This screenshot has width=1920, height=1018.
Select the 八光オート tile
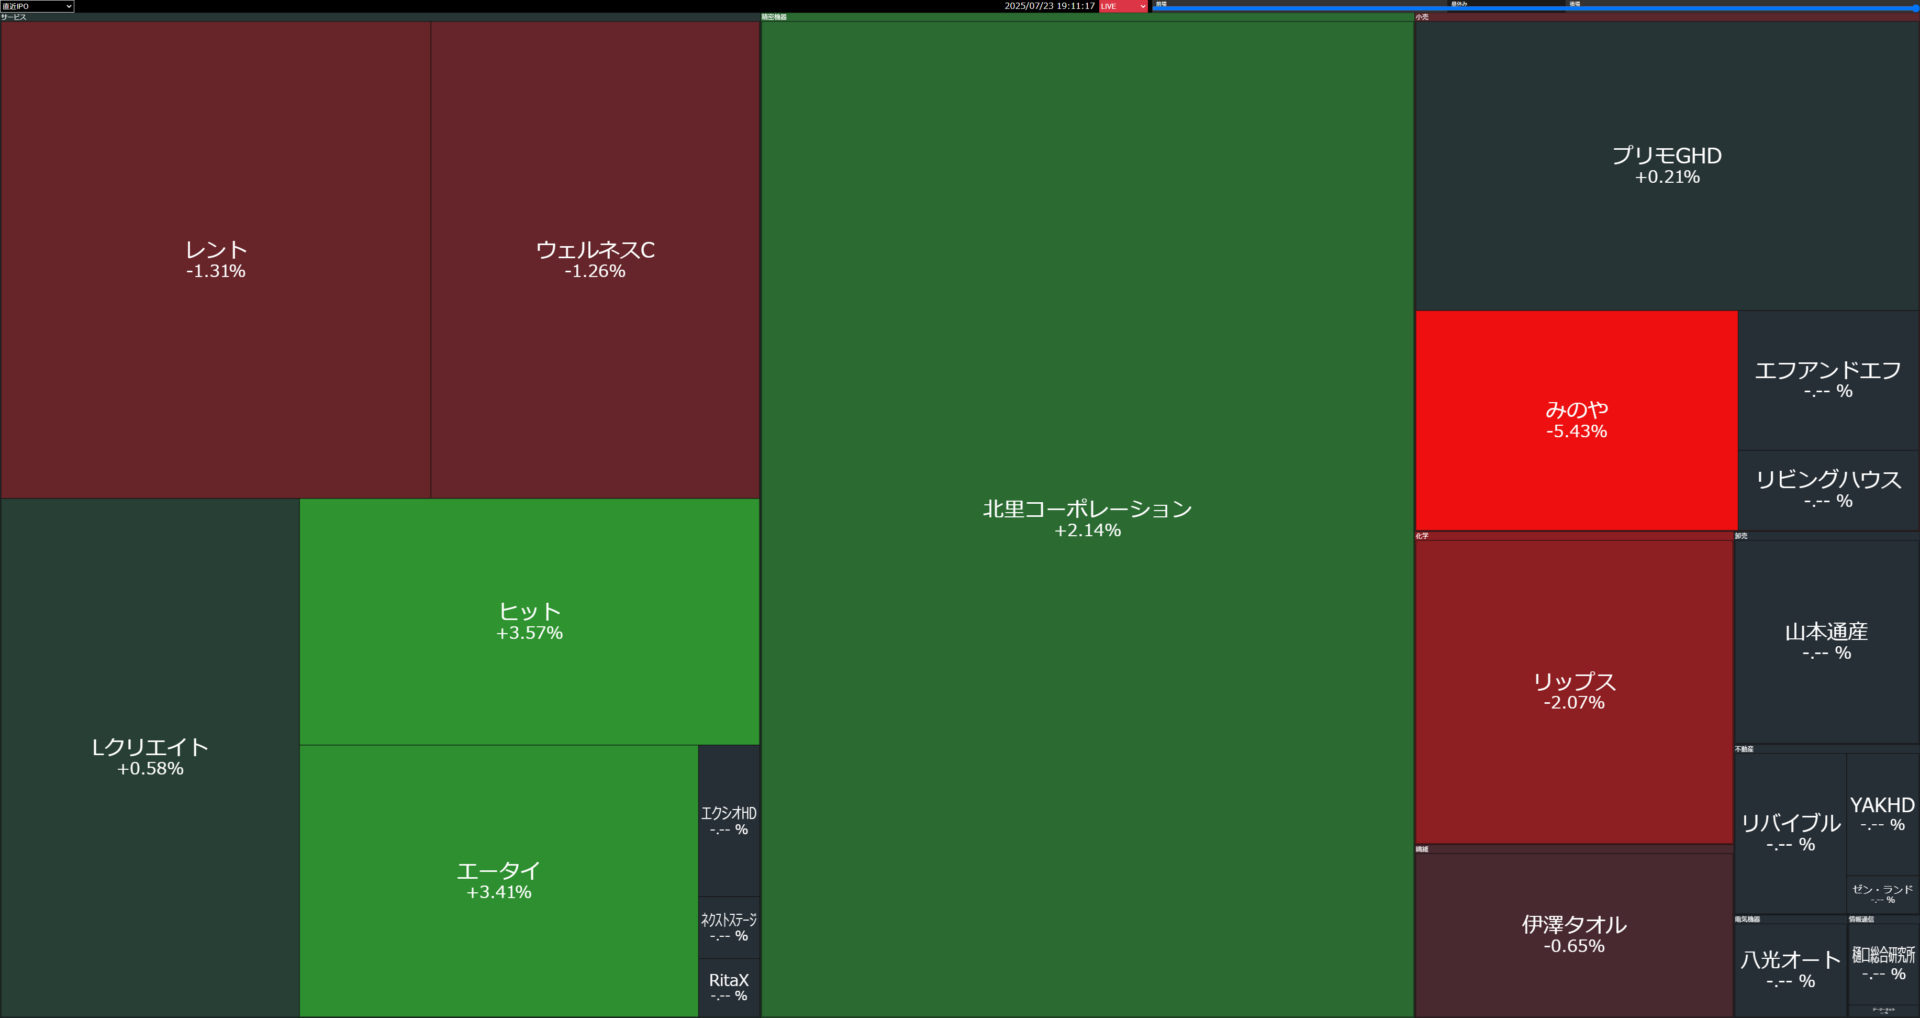tap(1790, 970)
